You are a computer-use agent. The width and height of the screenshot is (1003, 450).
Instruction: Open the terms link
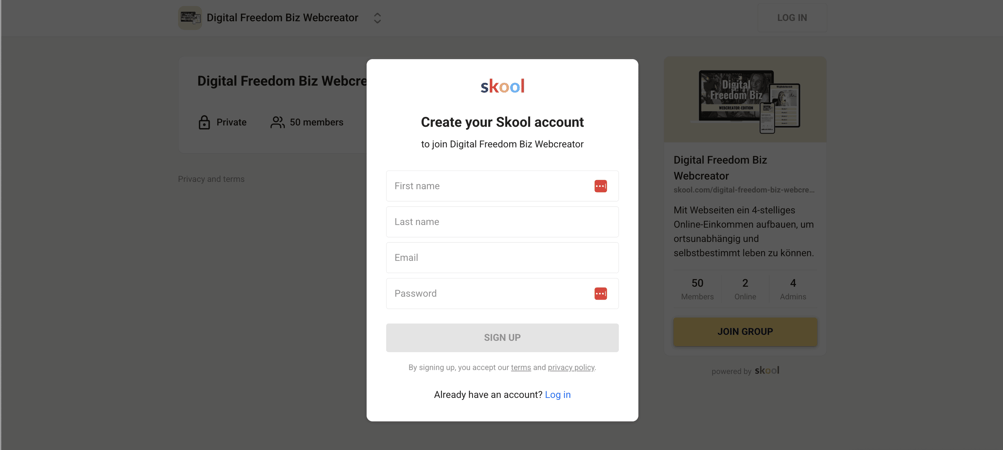[521, 368]
